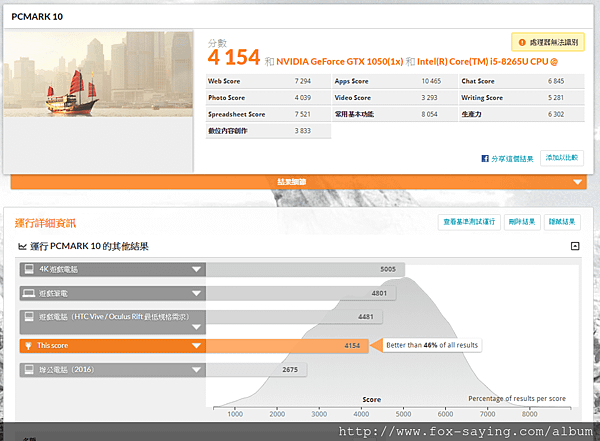This screenshot has width=600, height=441.
Task: Click the overall score 4 154
Action: coord(234,57)
